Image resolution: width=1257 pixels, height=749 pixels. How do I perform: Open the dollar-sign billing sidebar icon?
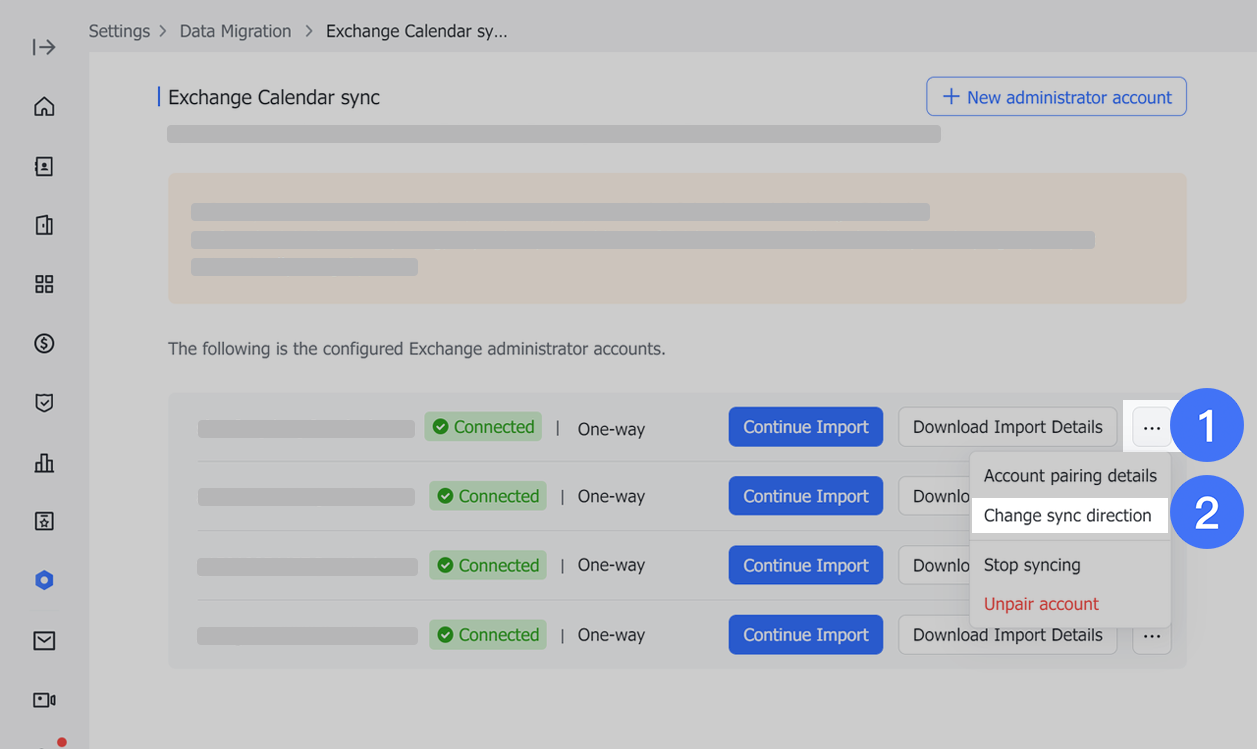(44, 344)
